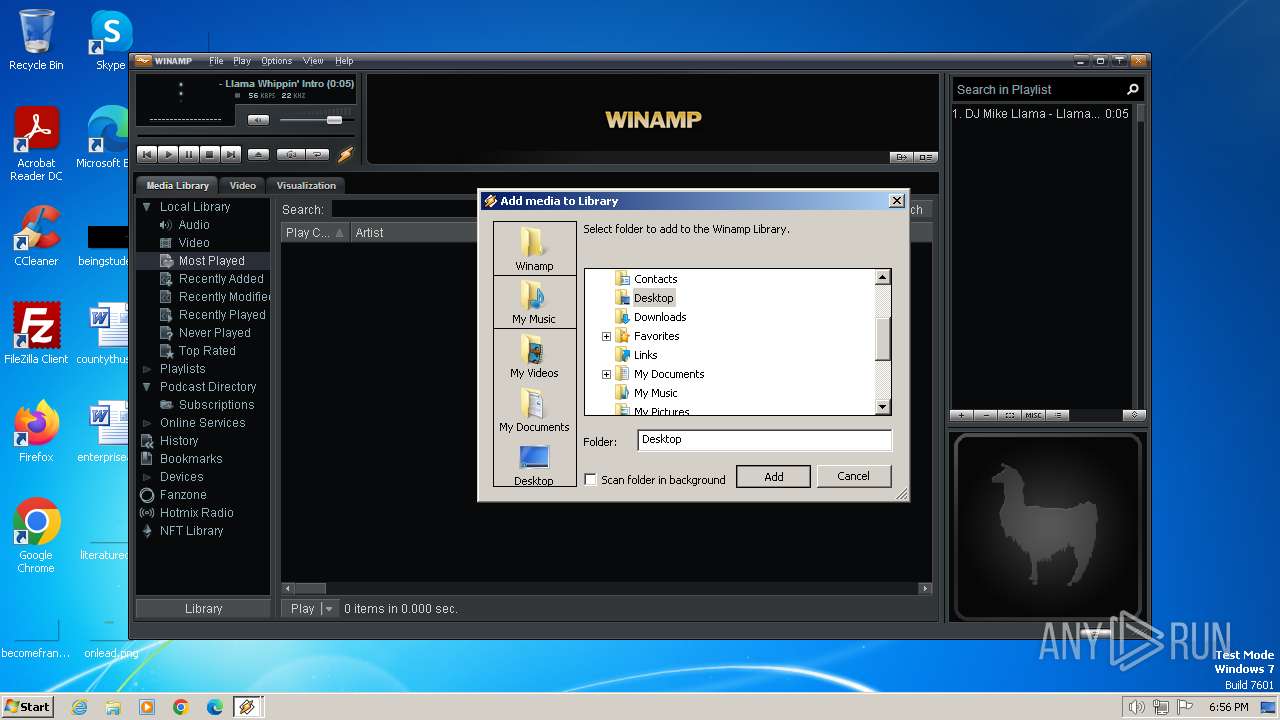Start playback with the Play button
1280x720 pixels.
168,154
